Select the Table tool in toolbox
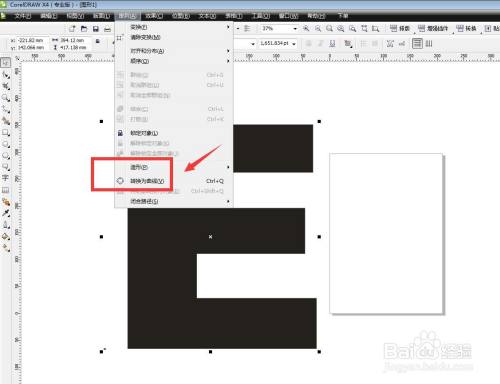Screen dimensions: 500x384 [x=6, y=190]
